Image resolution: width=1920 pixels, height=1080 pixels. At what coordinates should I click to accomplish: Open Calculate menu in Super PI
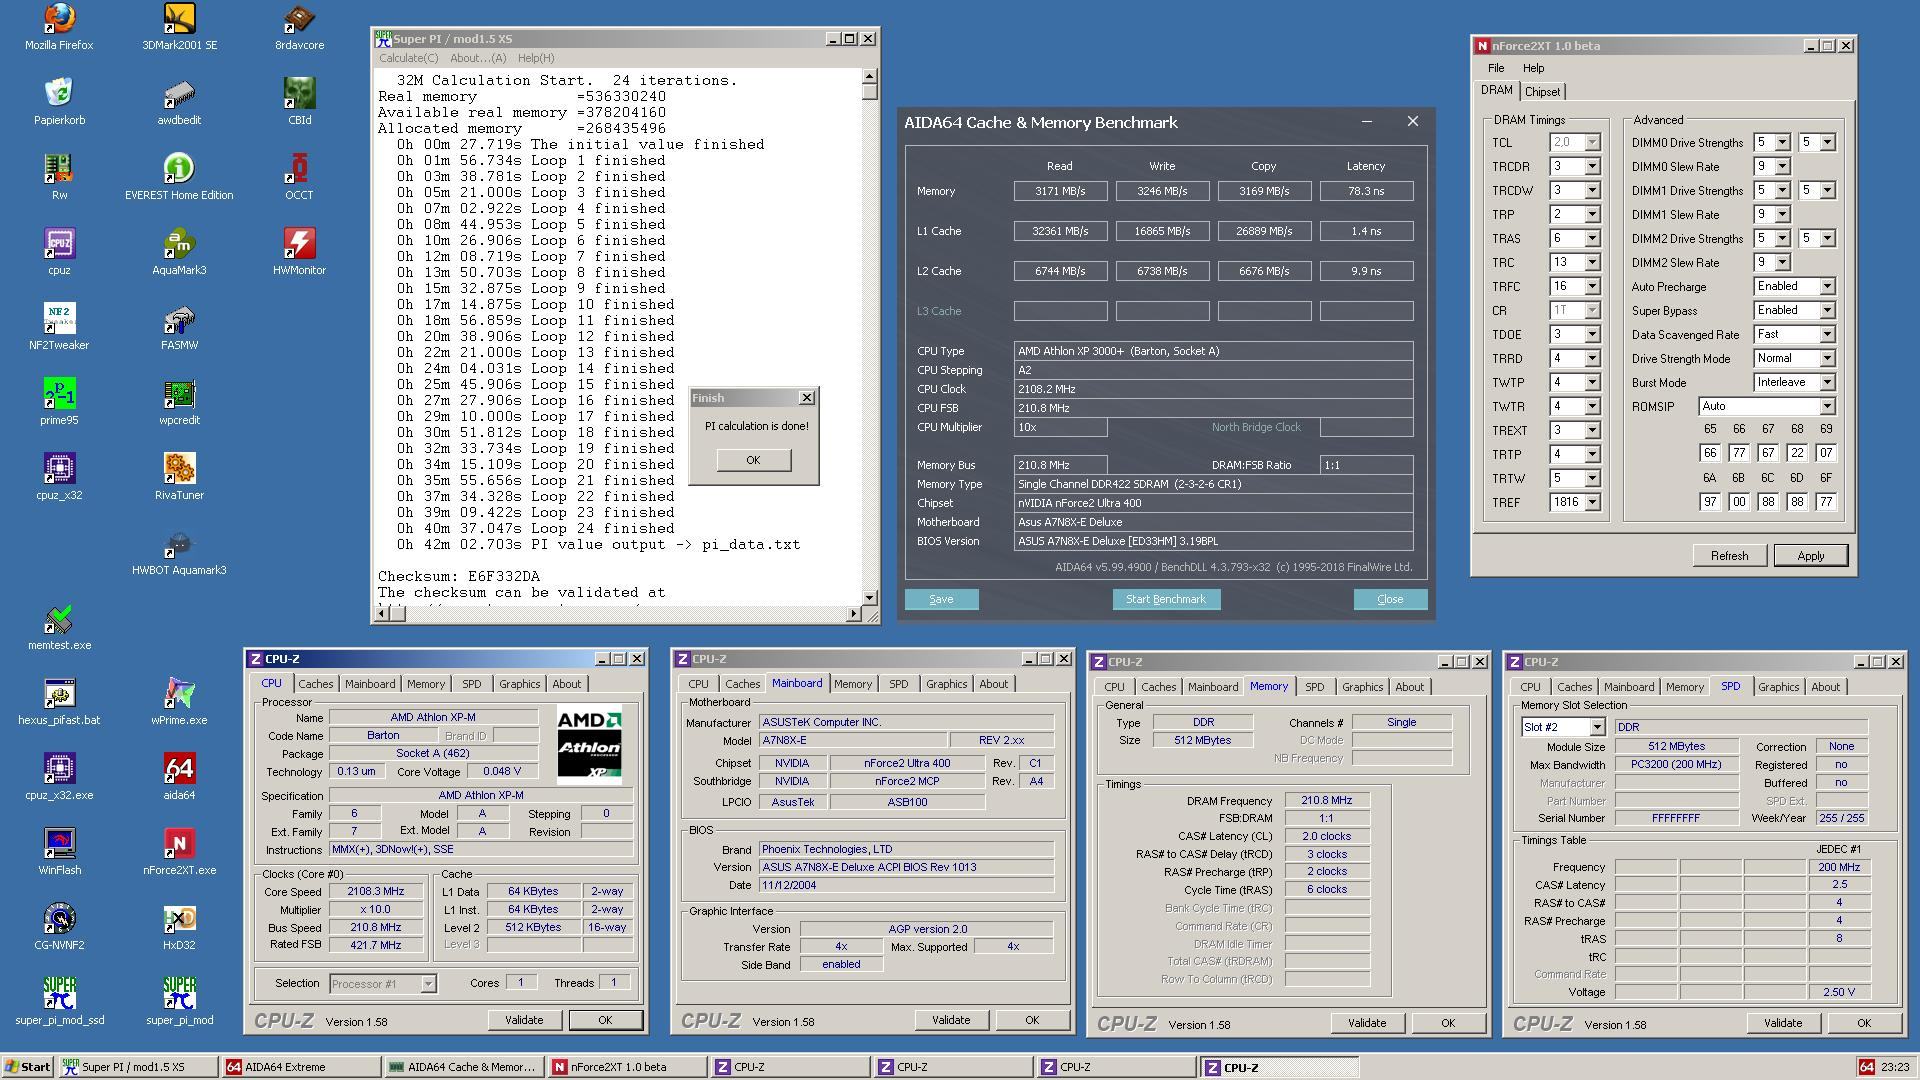coord(408,58)
